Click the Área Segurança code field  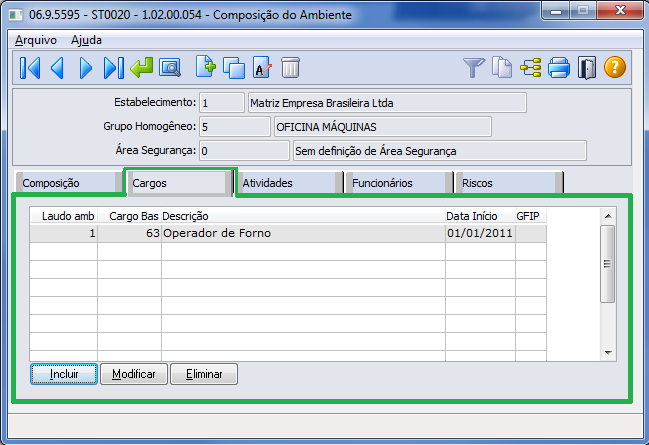[x=244, y=151]
